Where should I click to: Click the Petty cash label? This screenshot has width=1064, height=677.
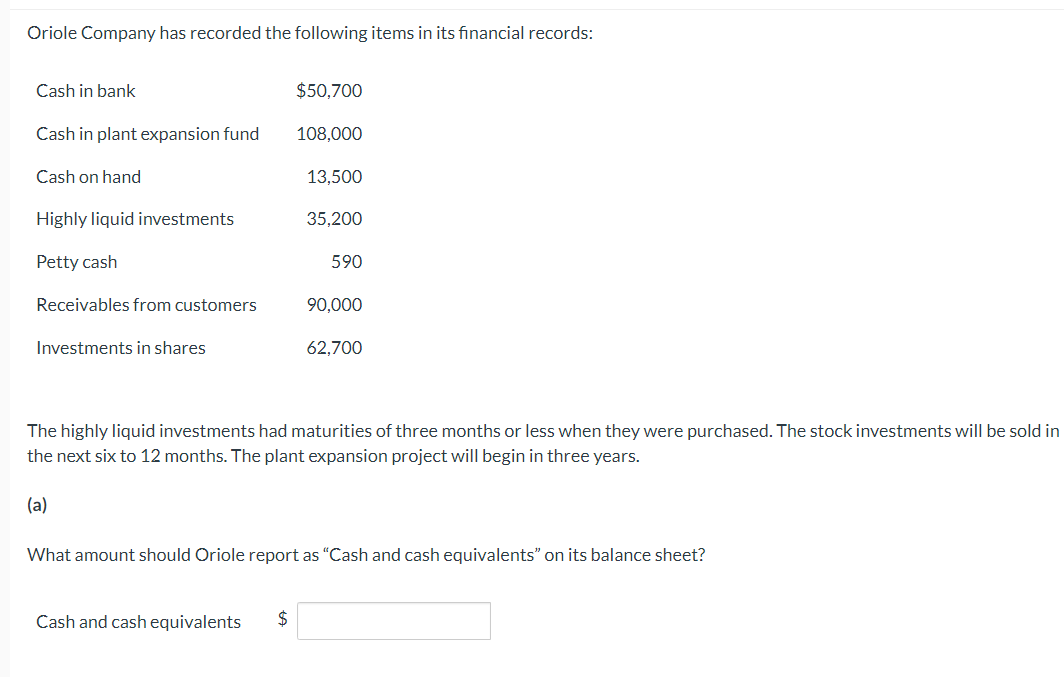click(76, 261)
